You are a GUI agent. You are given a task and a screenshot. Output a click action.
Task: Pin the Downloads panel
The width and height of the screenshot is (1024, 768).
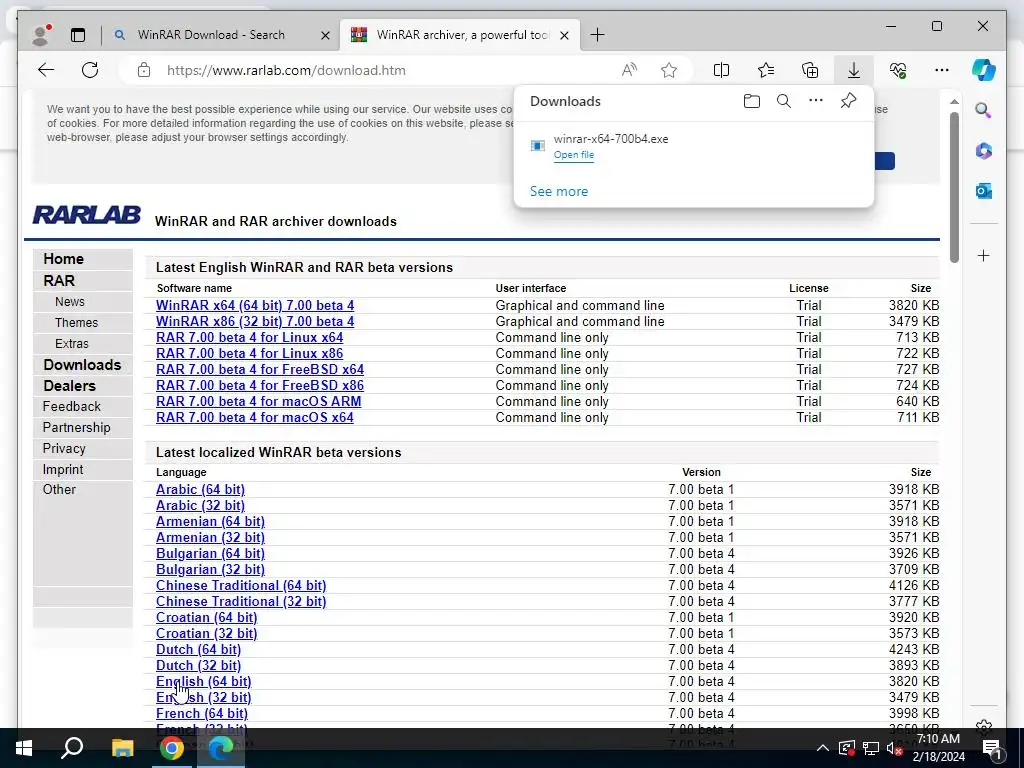pyautogui.click(x=848, y=101)
